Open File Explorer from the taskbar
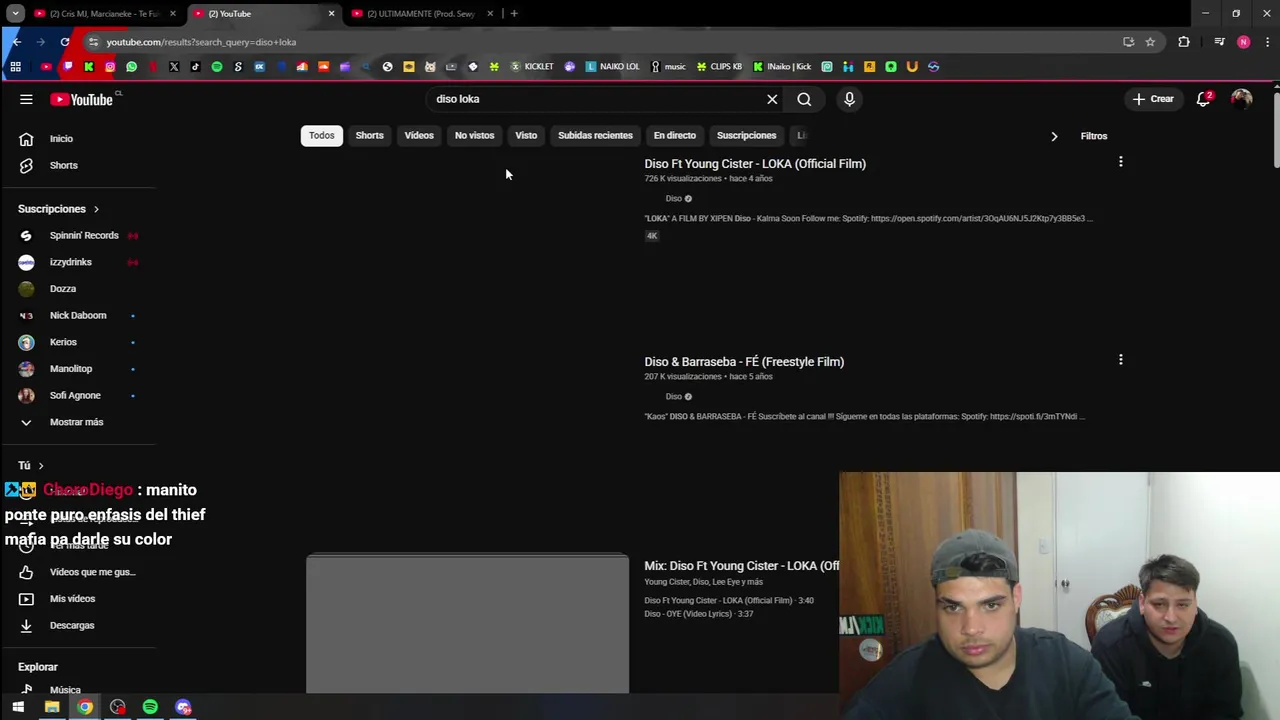Screen dimensions: 1280x720 coord(52,707)
